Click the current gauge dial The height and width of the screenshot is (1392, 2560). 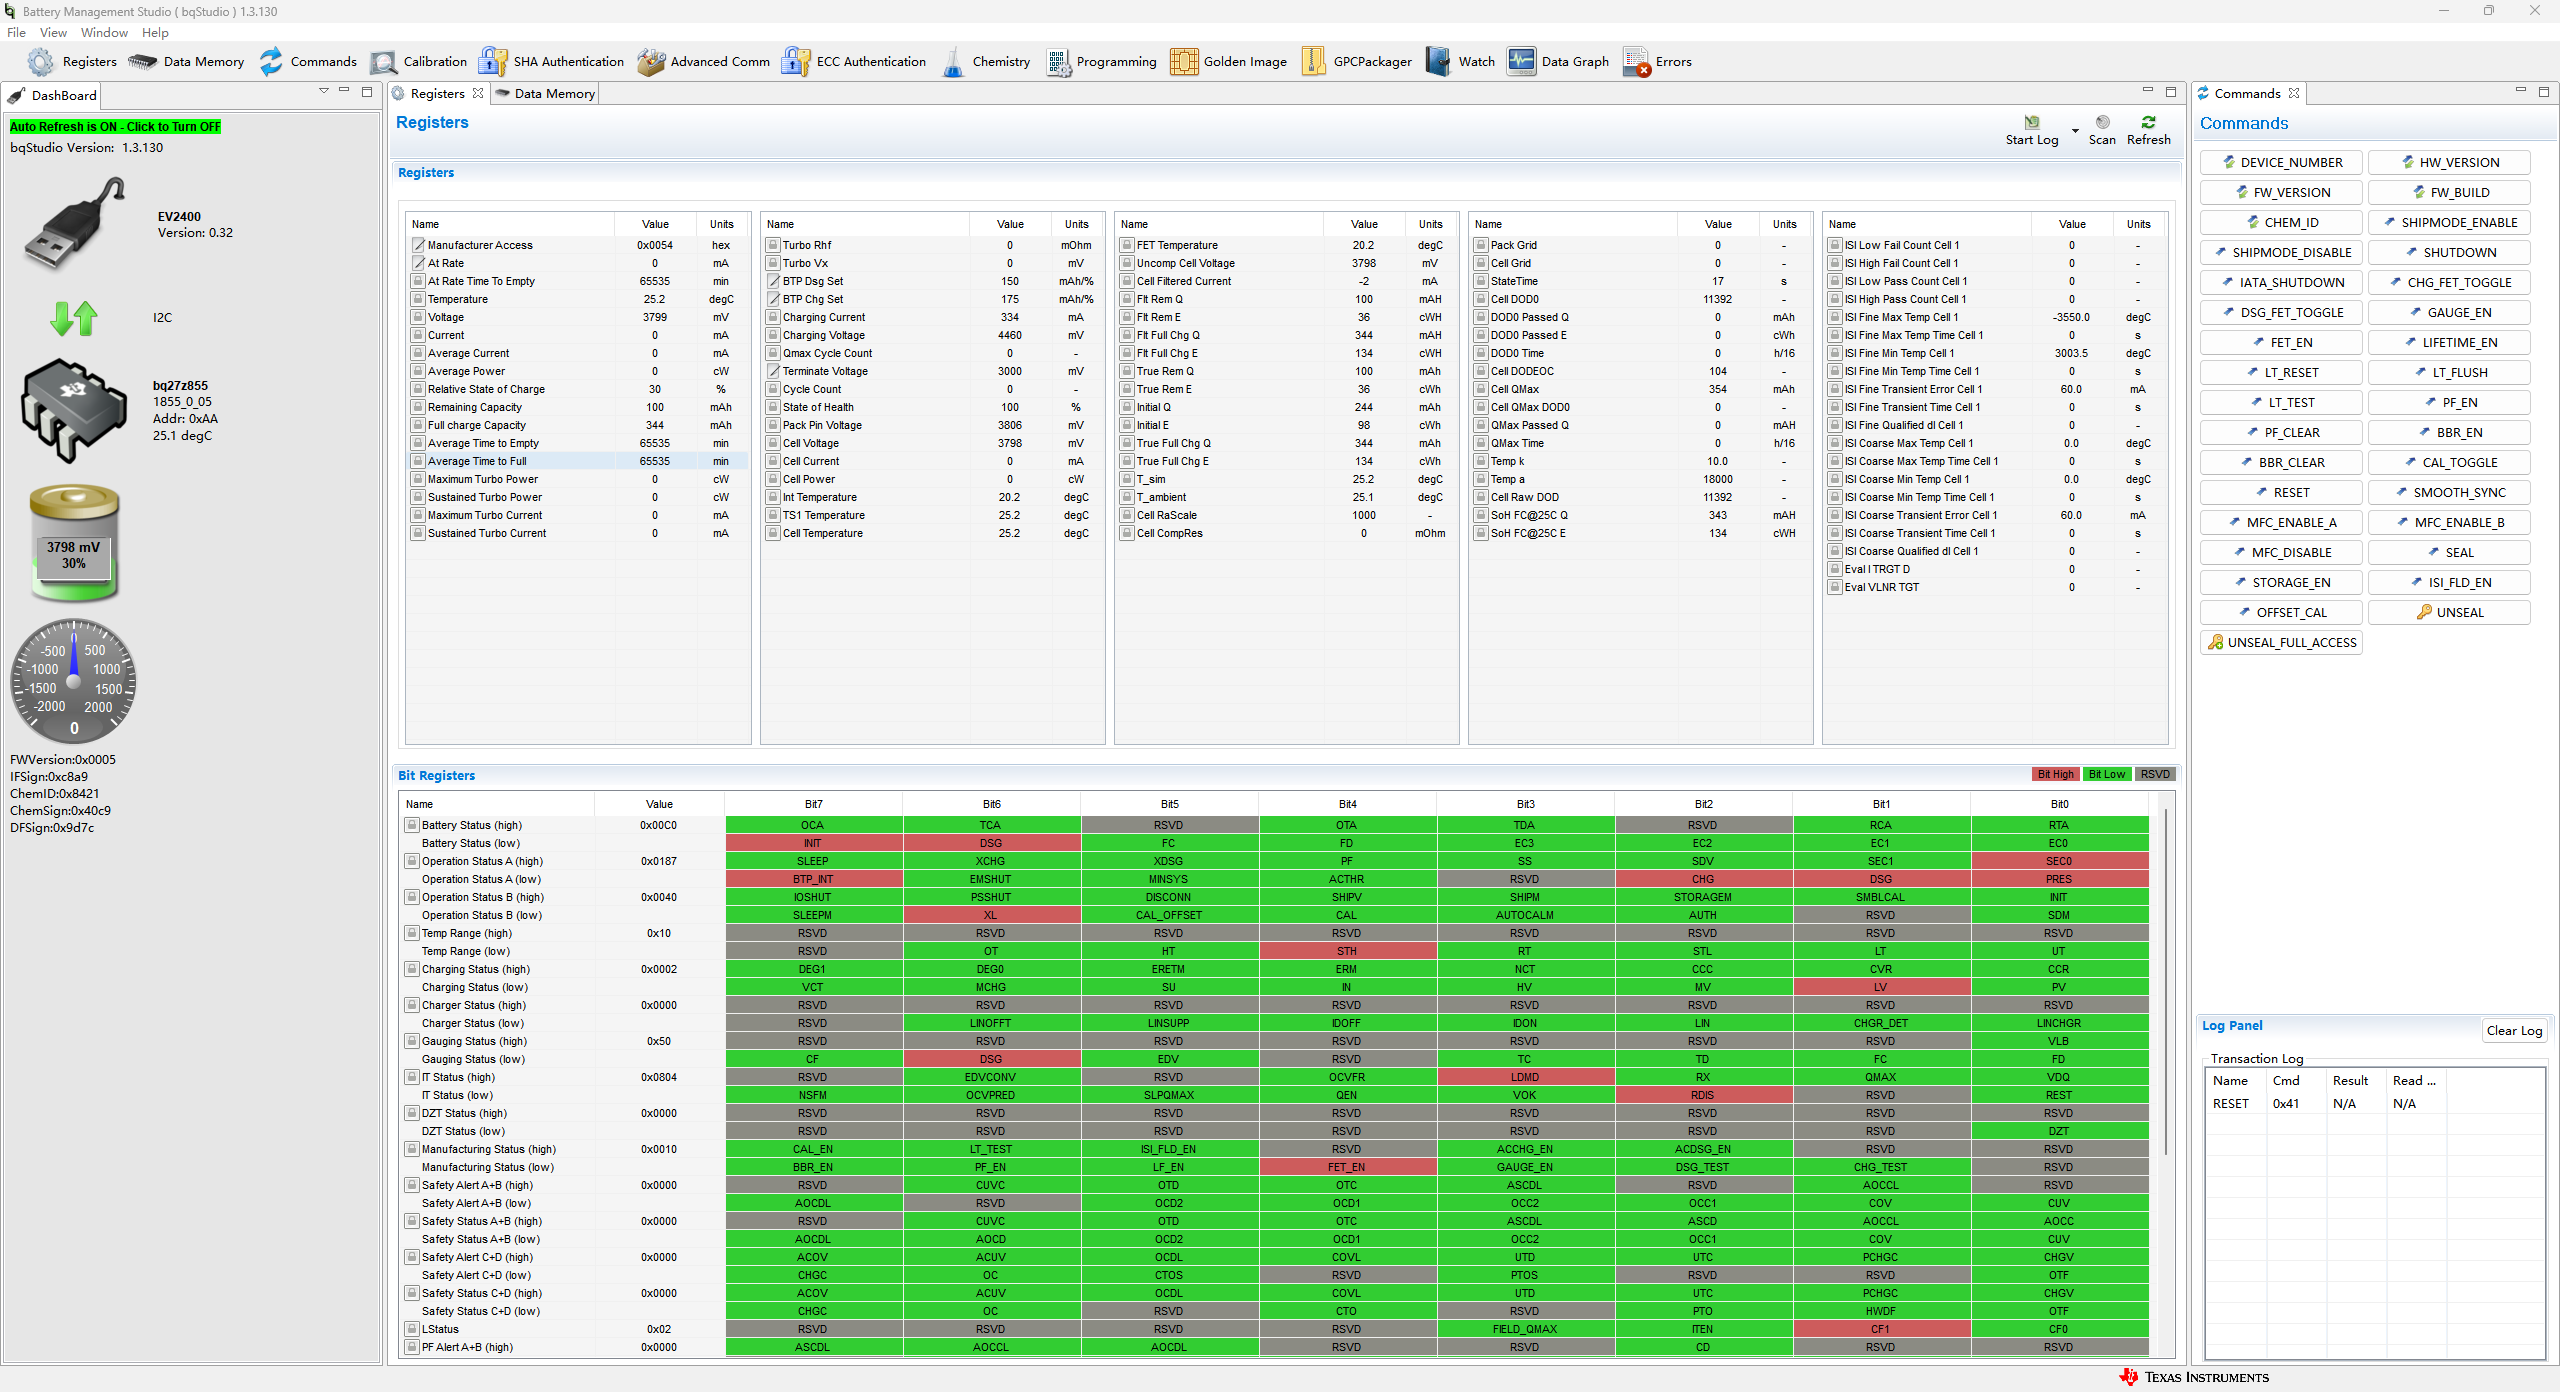click(x=74, y=681)
